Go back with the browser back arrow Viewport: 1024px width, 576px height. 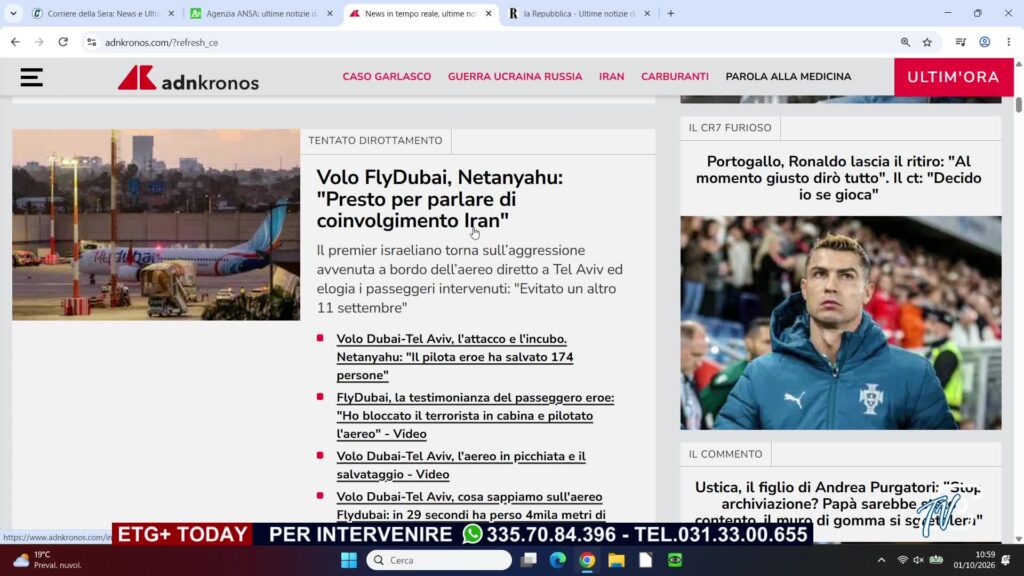point(15,42)
